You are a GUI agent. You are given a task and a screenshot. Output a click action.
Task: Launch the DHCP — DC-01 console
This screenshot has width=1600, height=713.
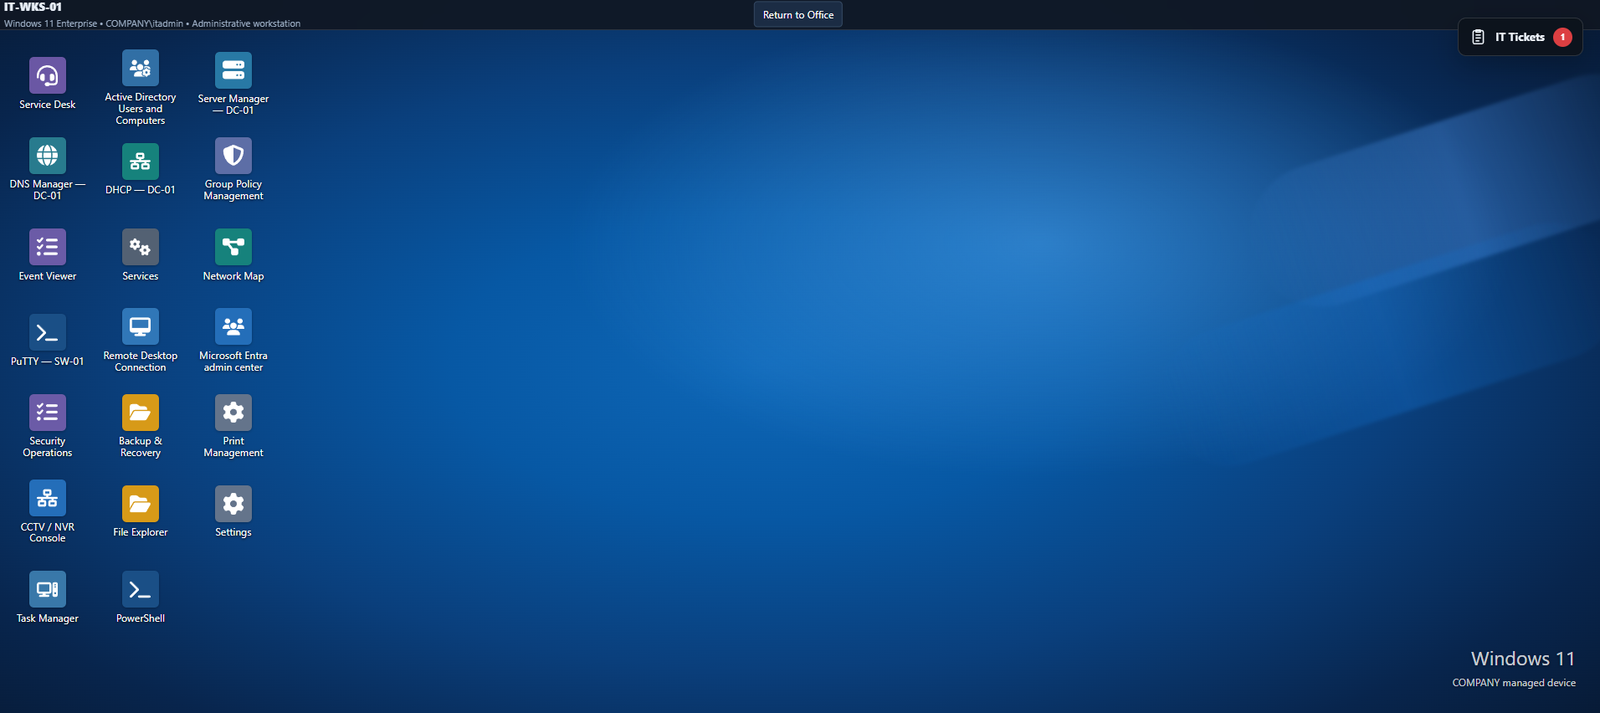point(140,161)
